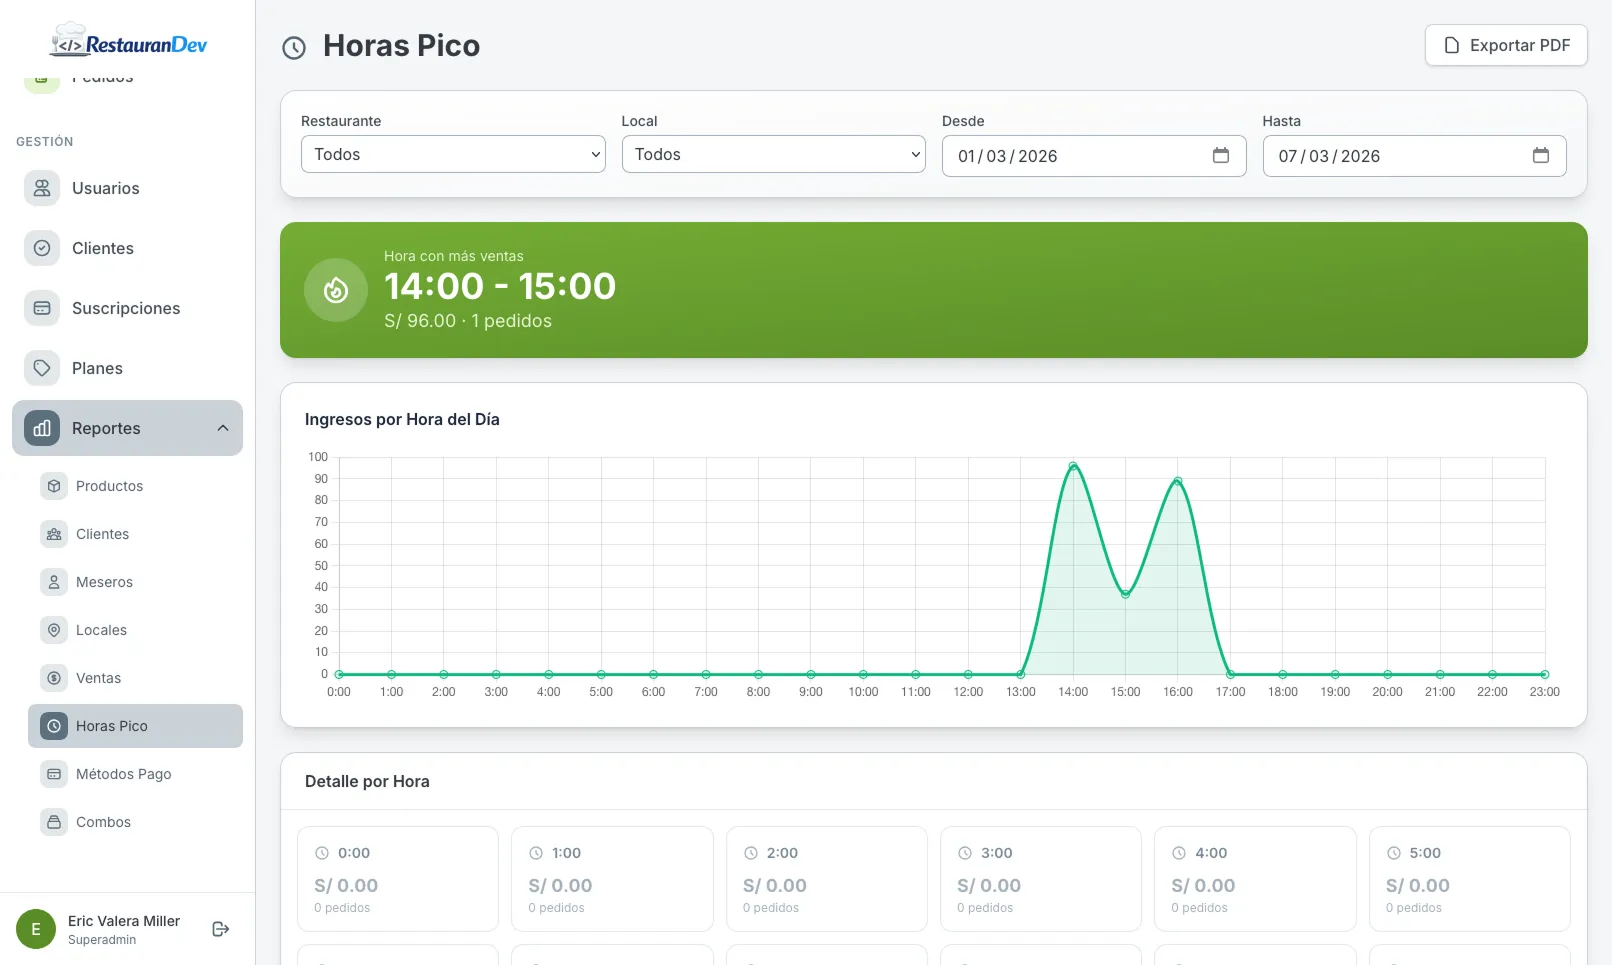Image resolution: width=1612 pixels, height=965 pixels.
Task: Open the Restaurante dropdown
Action: coord(453,154)
